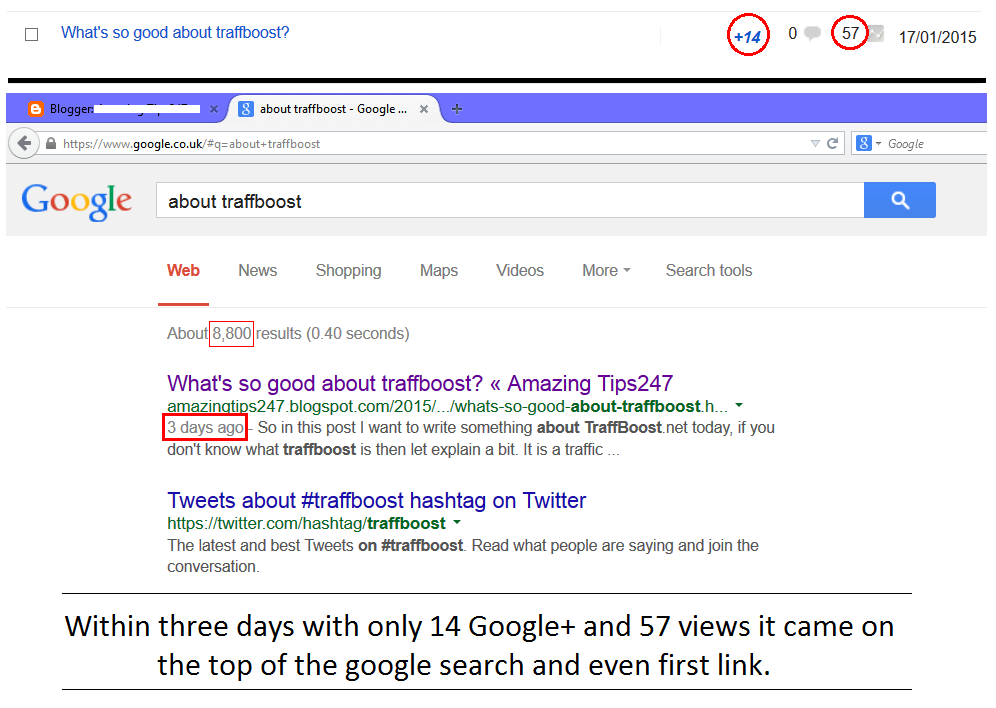Select the Web results tab
Screen dimensions: 996x708
click(184, 271)
